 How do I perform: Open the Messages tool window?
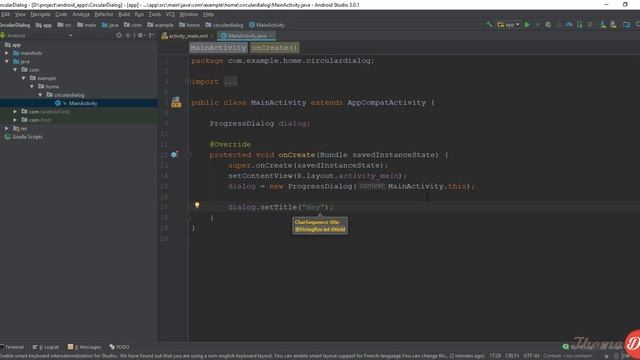click(84, 347)
